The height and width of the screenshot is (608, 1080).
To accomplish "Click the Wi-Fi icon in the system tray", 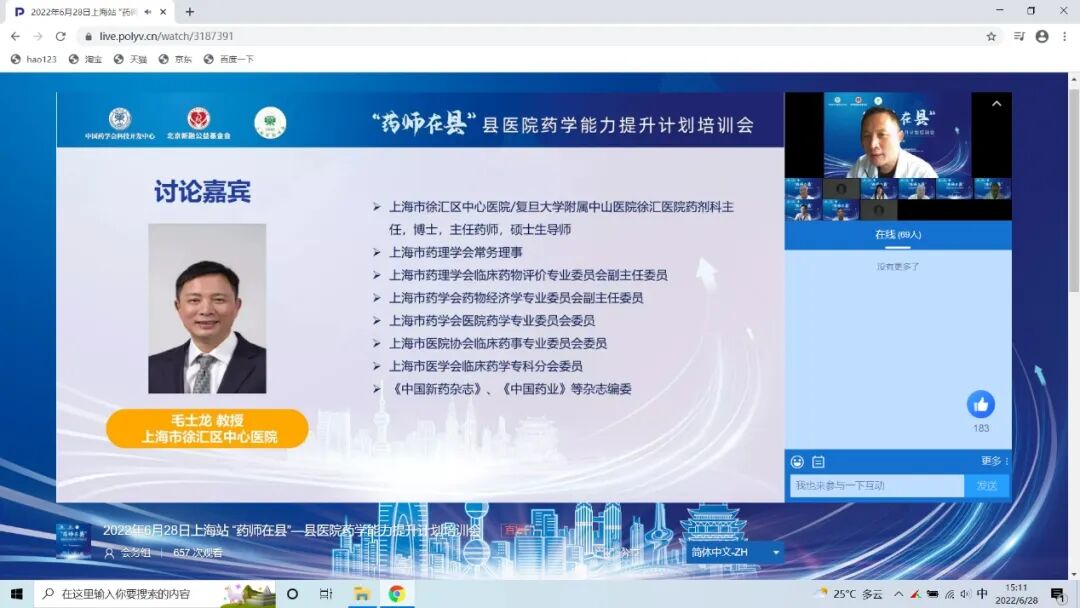I will click(x=951, y=592).
